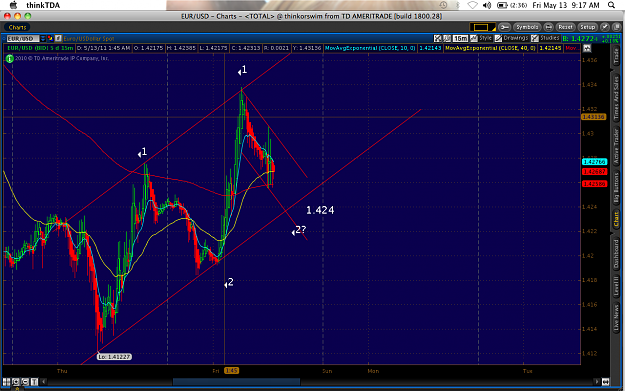The image size is (625, 391).
Task: Click the Reset button
Action: [565, 27]
